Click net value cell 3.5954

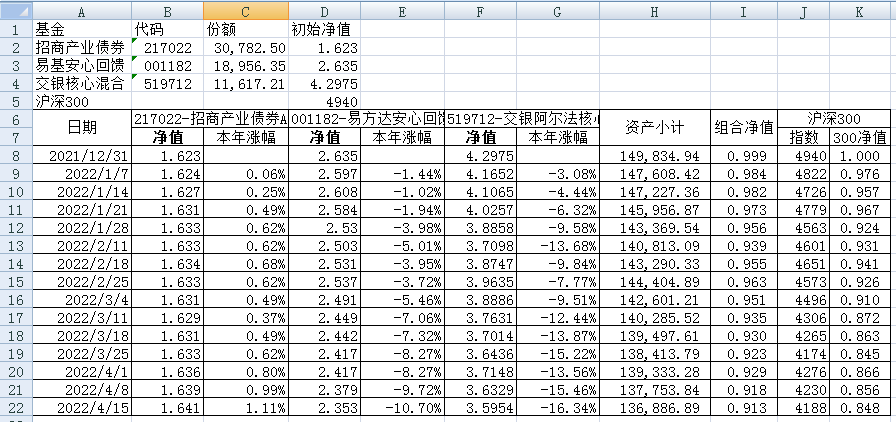[x=481, y=409]
